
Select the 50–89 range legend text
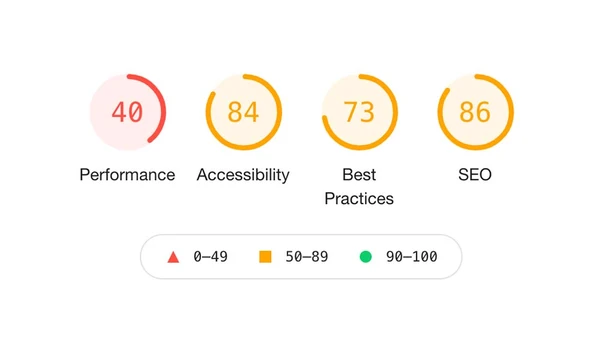(x=307, y=257)
